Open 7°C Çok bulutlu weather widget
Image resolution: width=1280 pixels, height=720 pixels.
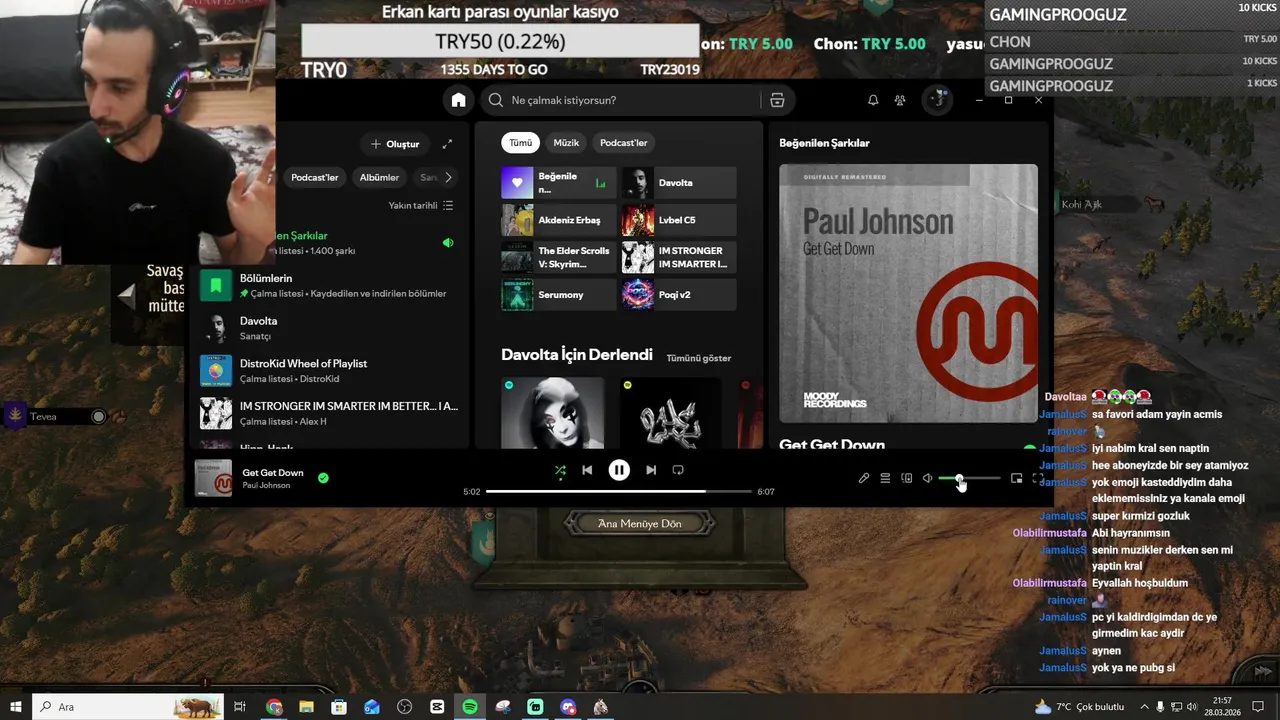[x=1079, y=707]
